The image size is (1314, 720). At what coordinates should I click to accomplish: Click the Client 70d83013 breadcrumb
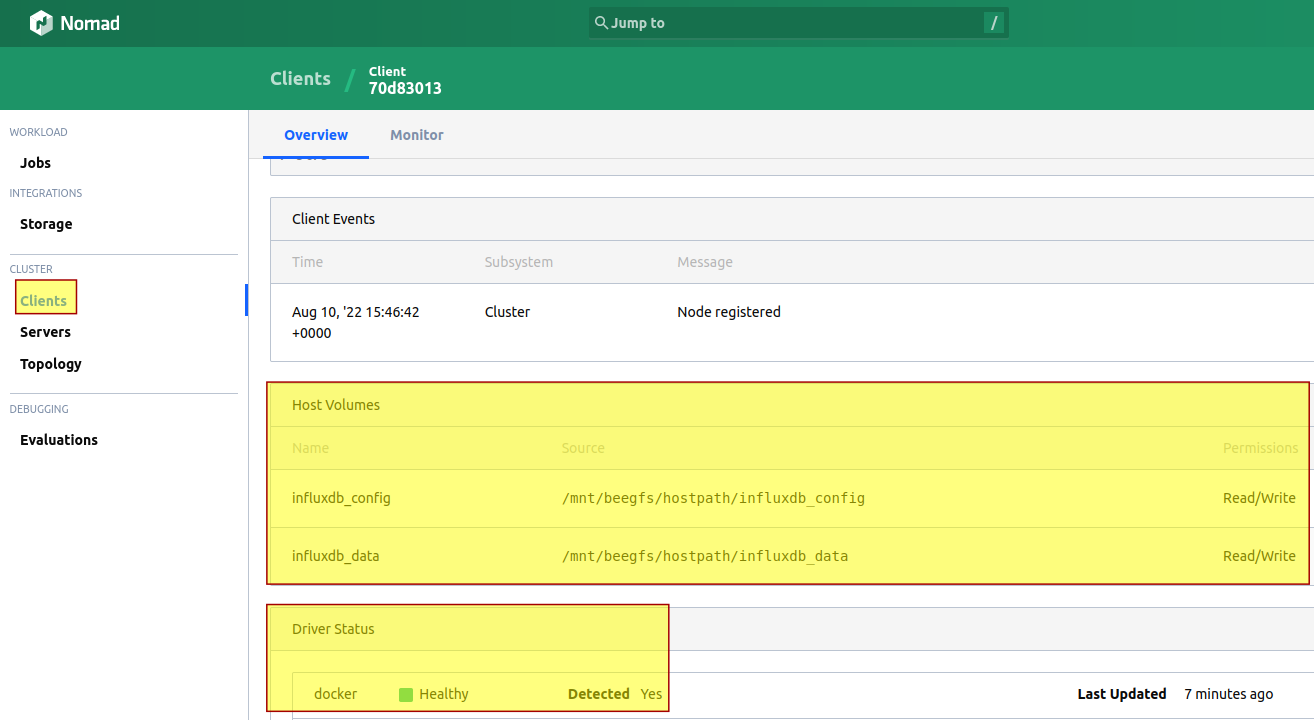(x=405, y=80)
